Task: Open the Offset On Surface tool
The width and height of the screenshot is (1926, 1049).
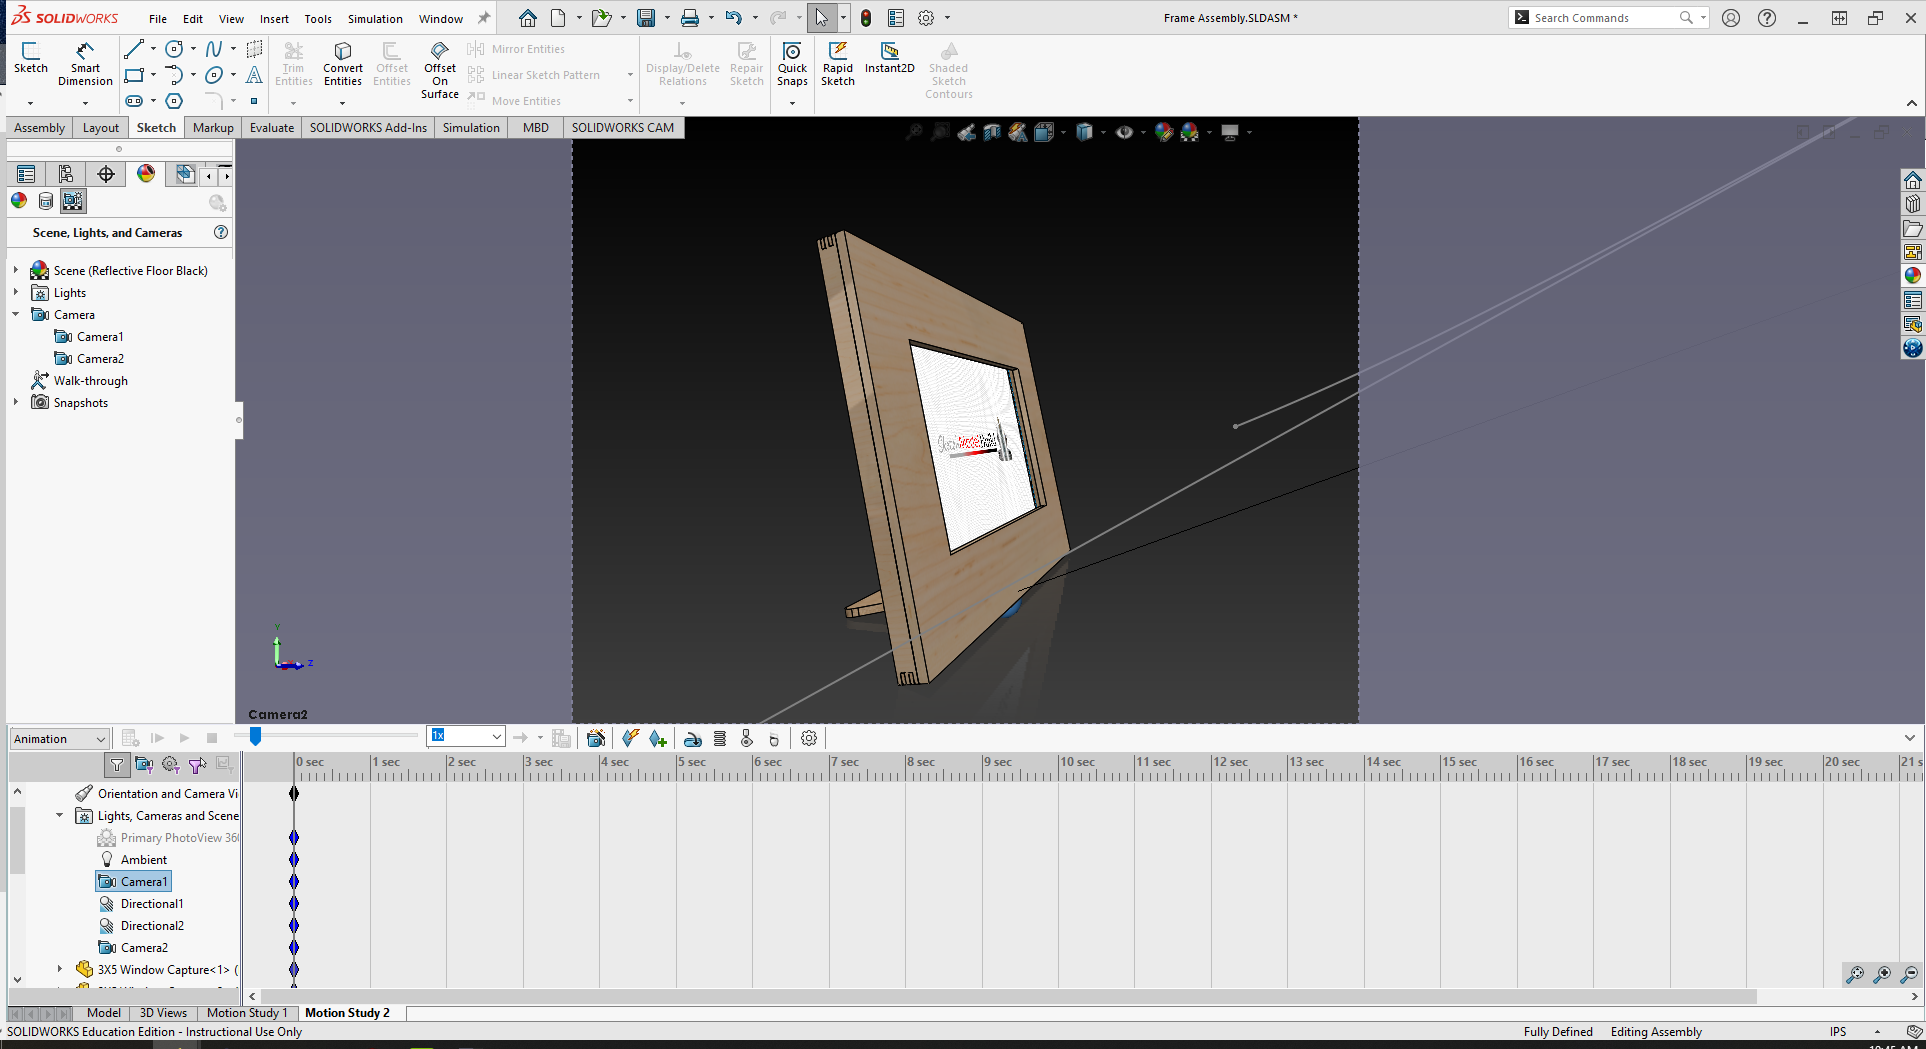Action: tap(440, 70)
